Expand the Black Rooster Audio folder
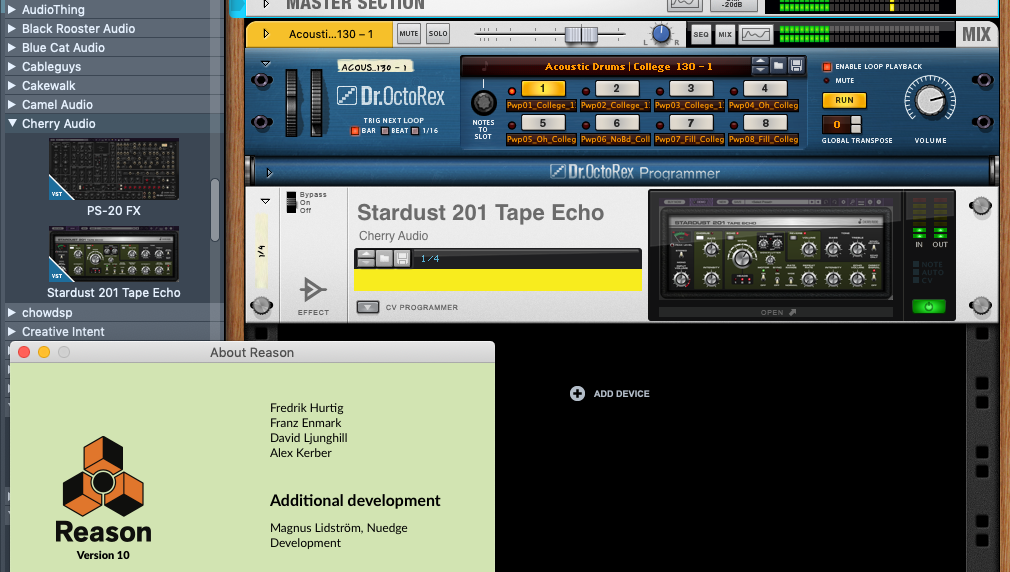The image size is (1010, 572). pos(12,28)
